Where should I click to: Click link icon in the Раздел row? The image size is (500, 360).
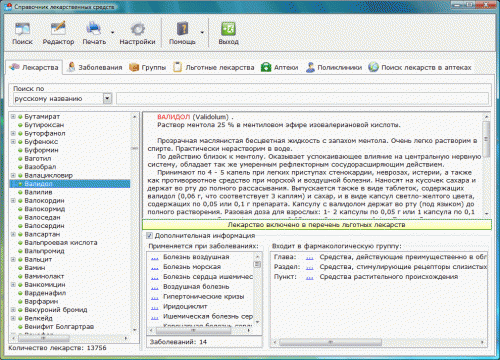tap(310, 268)
